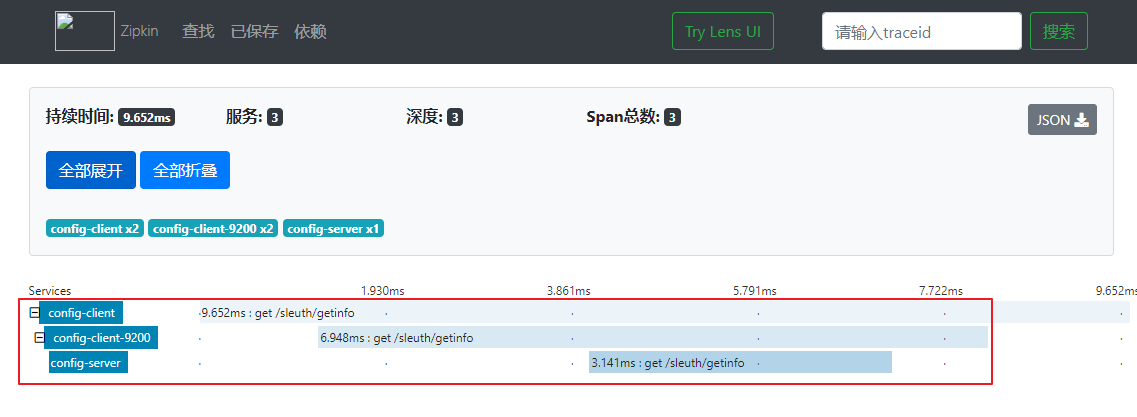
Task: Click the 服务 count badge
Action: 275,117
